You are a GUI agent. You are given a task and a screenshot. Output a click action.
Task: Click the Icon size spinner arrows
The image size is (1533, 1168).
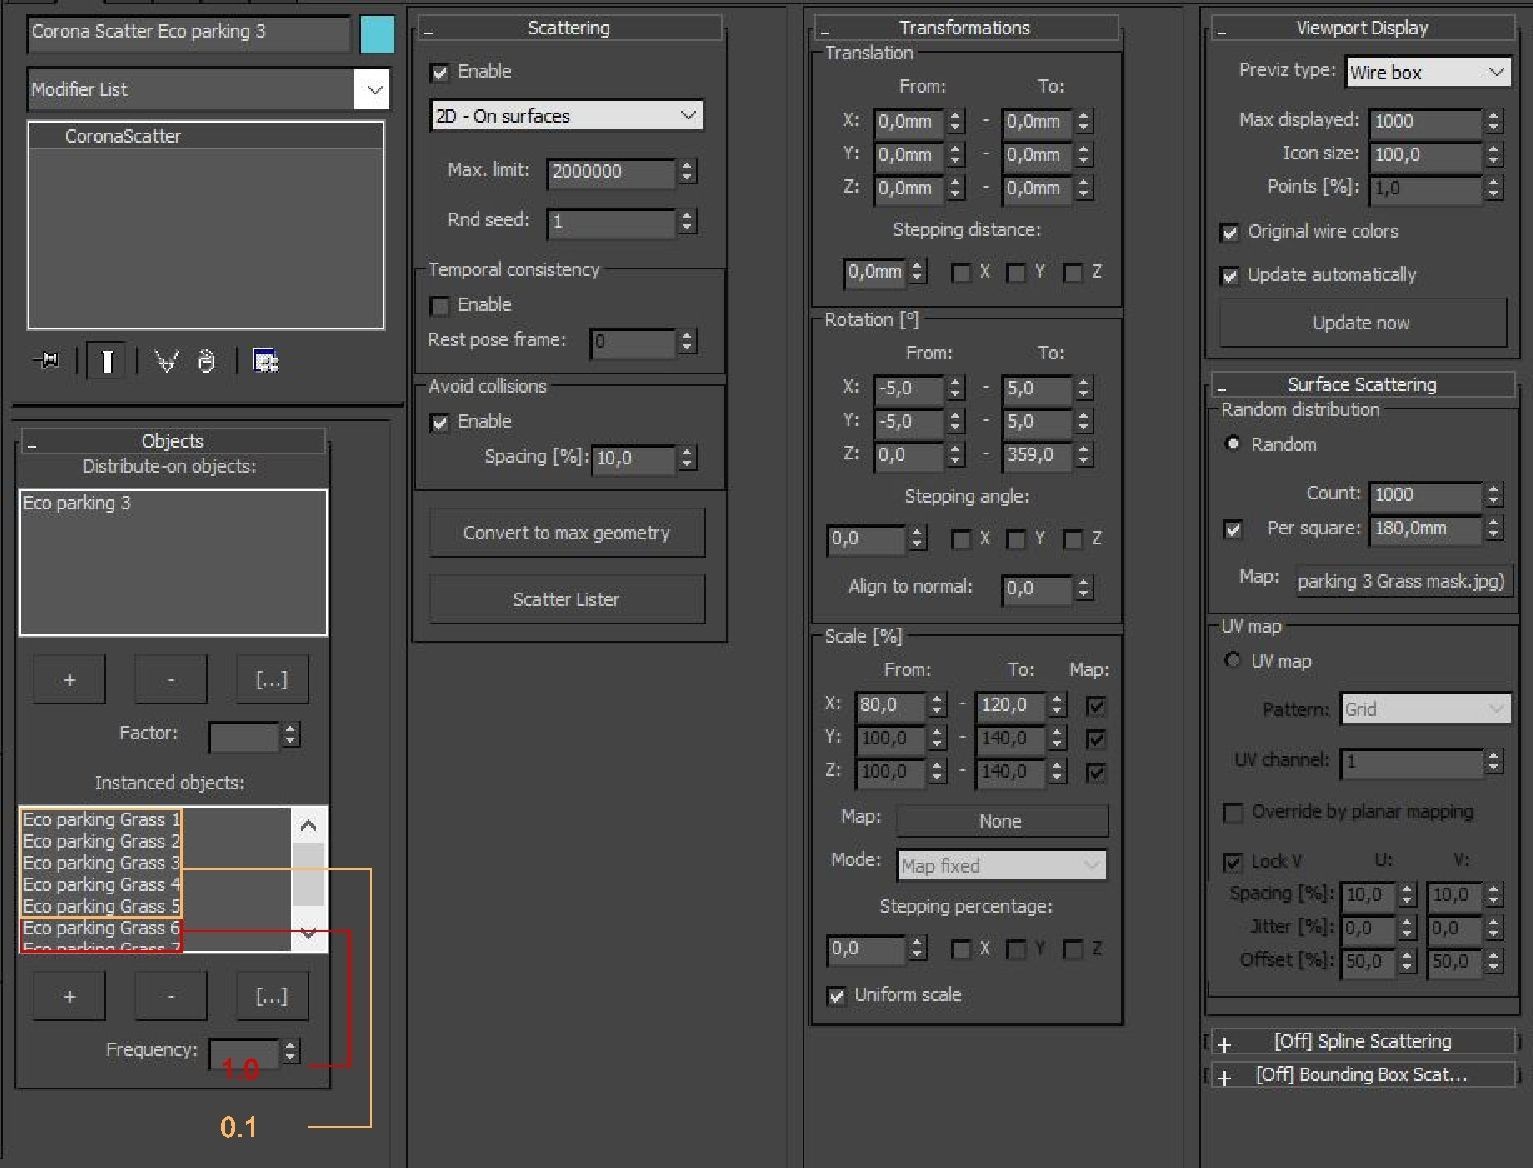click(x=1493, y=155)
